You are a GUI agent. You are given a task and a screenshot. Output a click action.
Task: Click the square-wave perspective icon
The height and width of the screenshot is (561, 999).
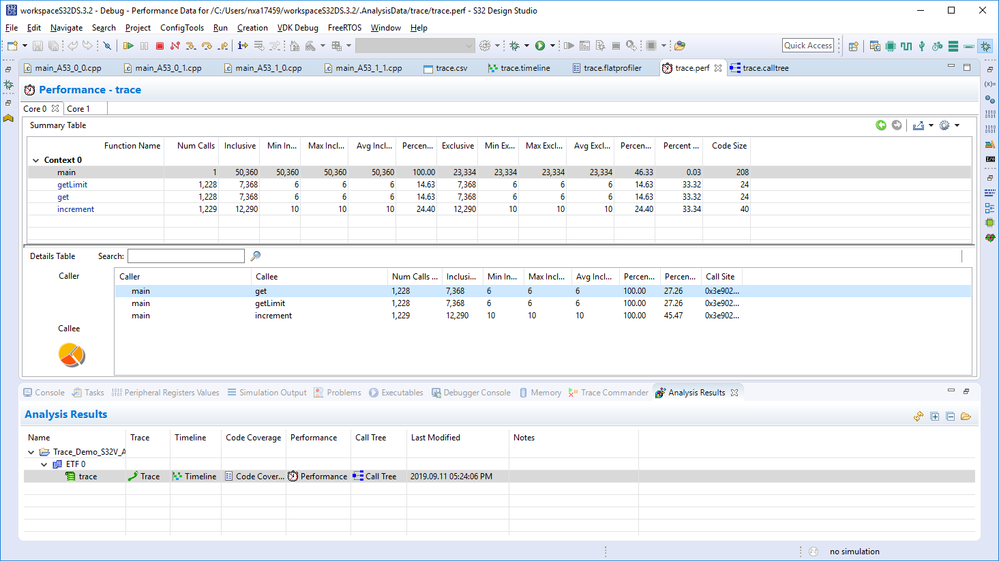coord(906,46)
